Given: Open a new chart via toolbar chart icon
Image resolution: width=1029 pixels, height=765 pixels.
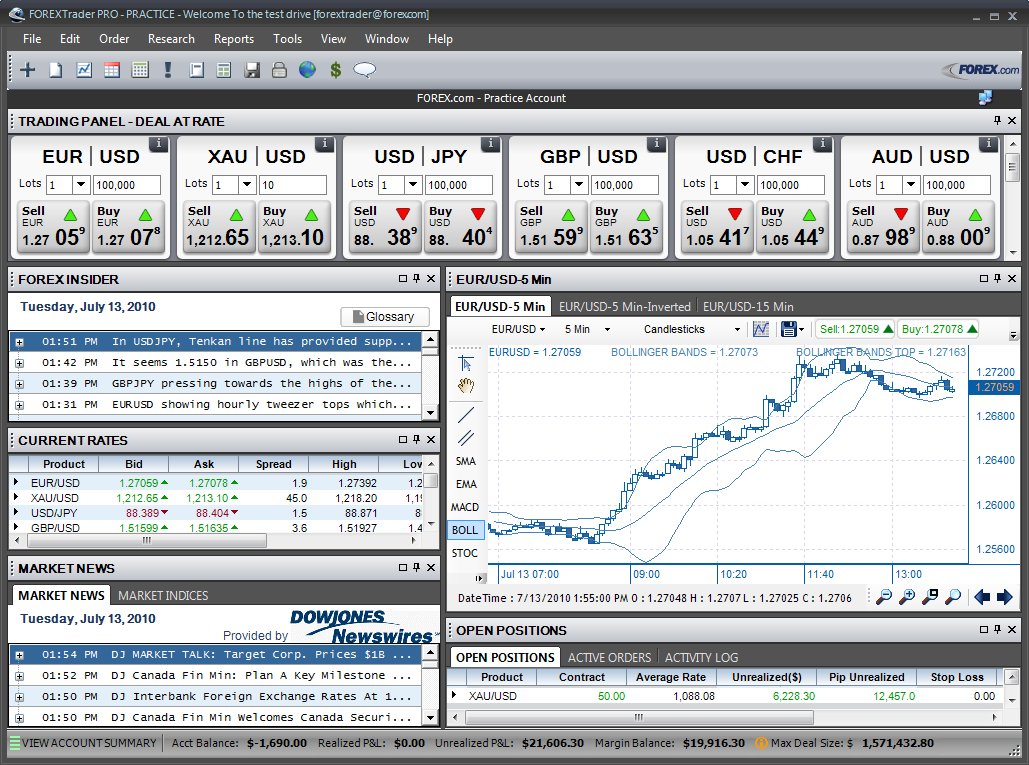Looking at the screenshot, I should (84, 70).
